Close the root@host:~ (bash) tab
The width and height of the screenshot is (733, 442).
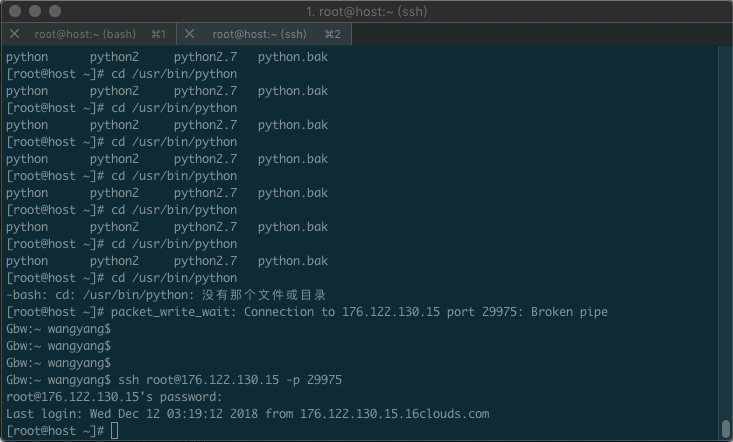pyautogui.click(x=14, y=34)
